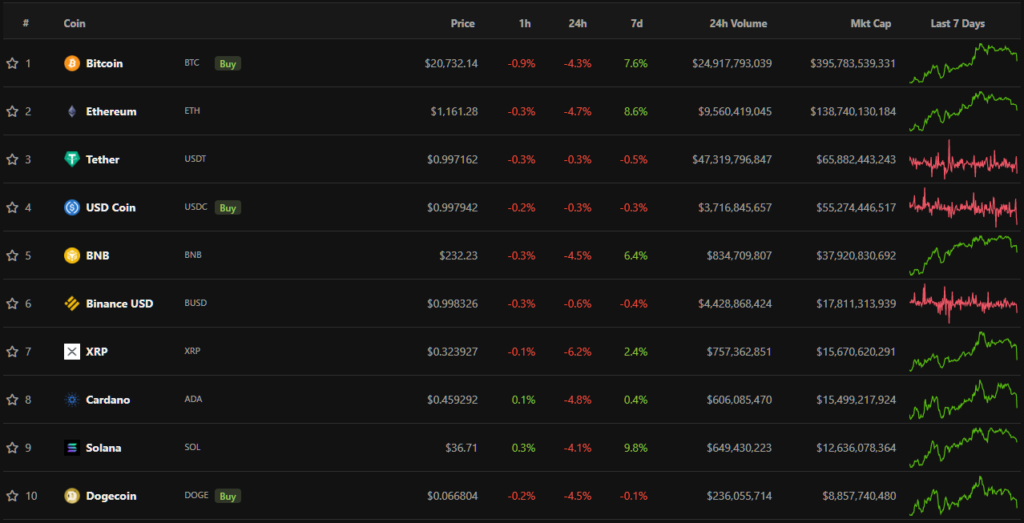
Task: Toggle the star for Tether
Action: coord(12,159)
